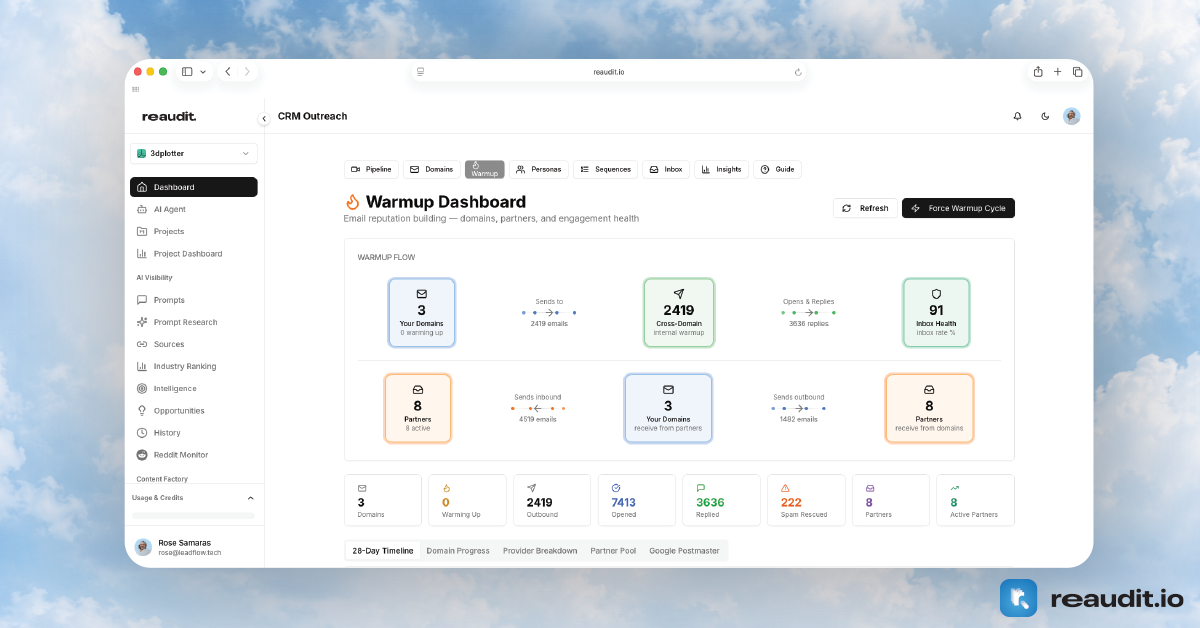This screenshot has width=1200, height=628.
Task: Switch to the Insights tab
Action: coord(721,169)
